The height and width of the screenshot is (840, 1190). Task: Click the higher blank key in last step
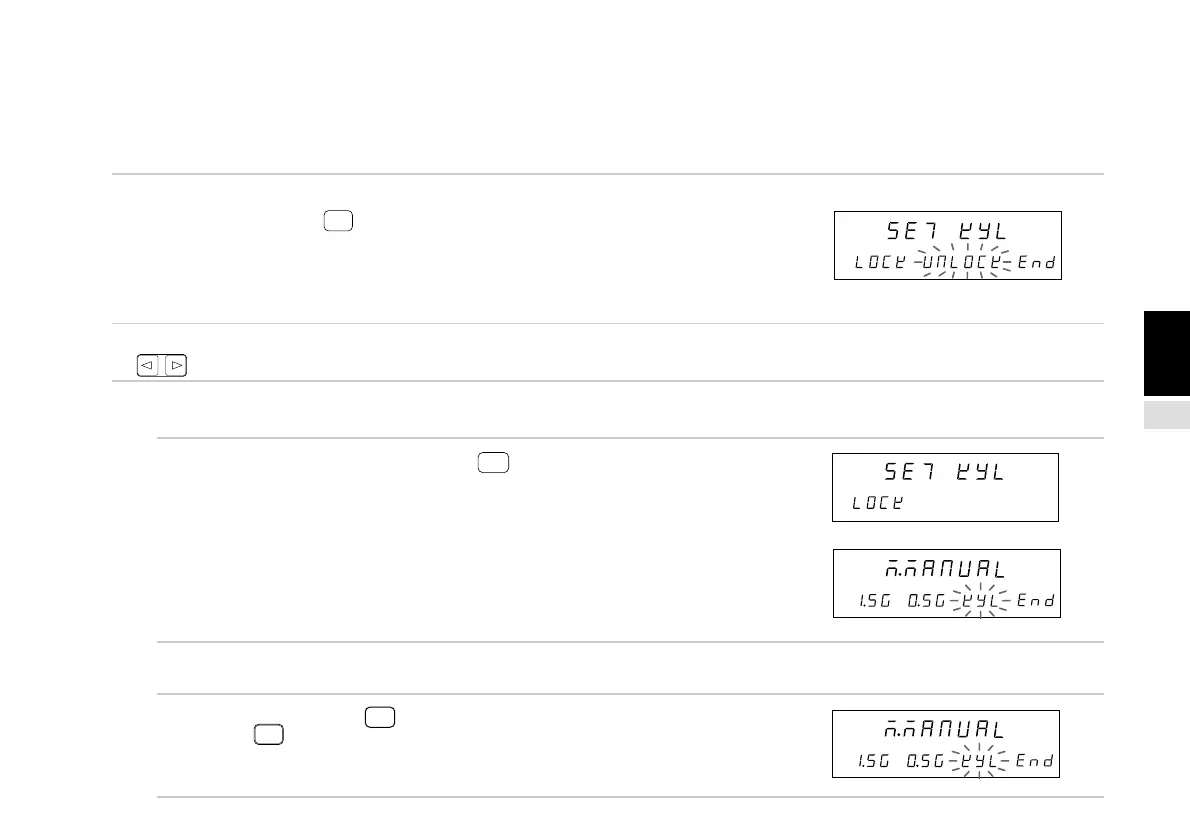tap(380, 715)
